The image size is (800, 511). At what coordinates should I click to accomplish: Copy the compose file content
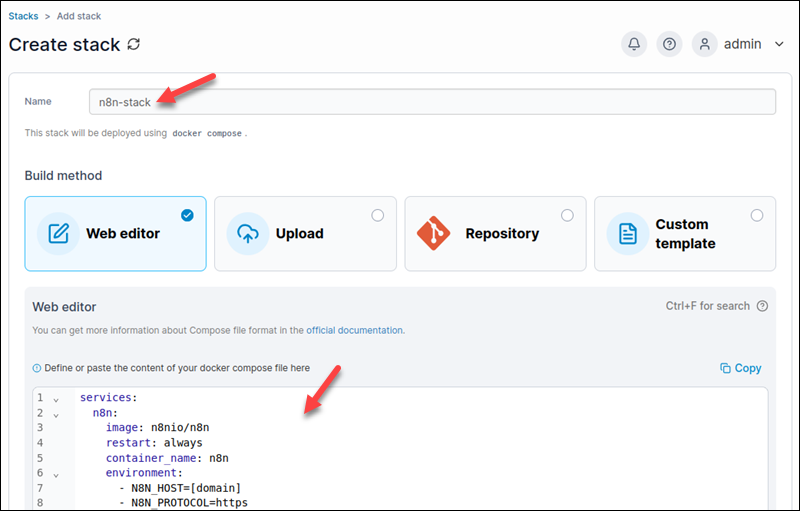(x=740, y=368)
